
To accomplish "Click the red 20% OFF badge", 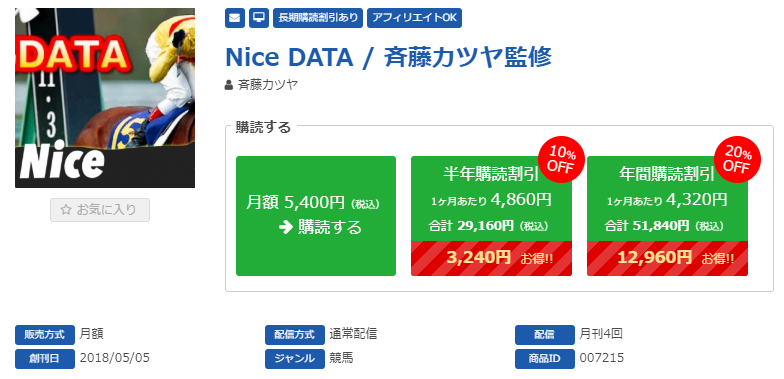I will click(x=736, y=159).
